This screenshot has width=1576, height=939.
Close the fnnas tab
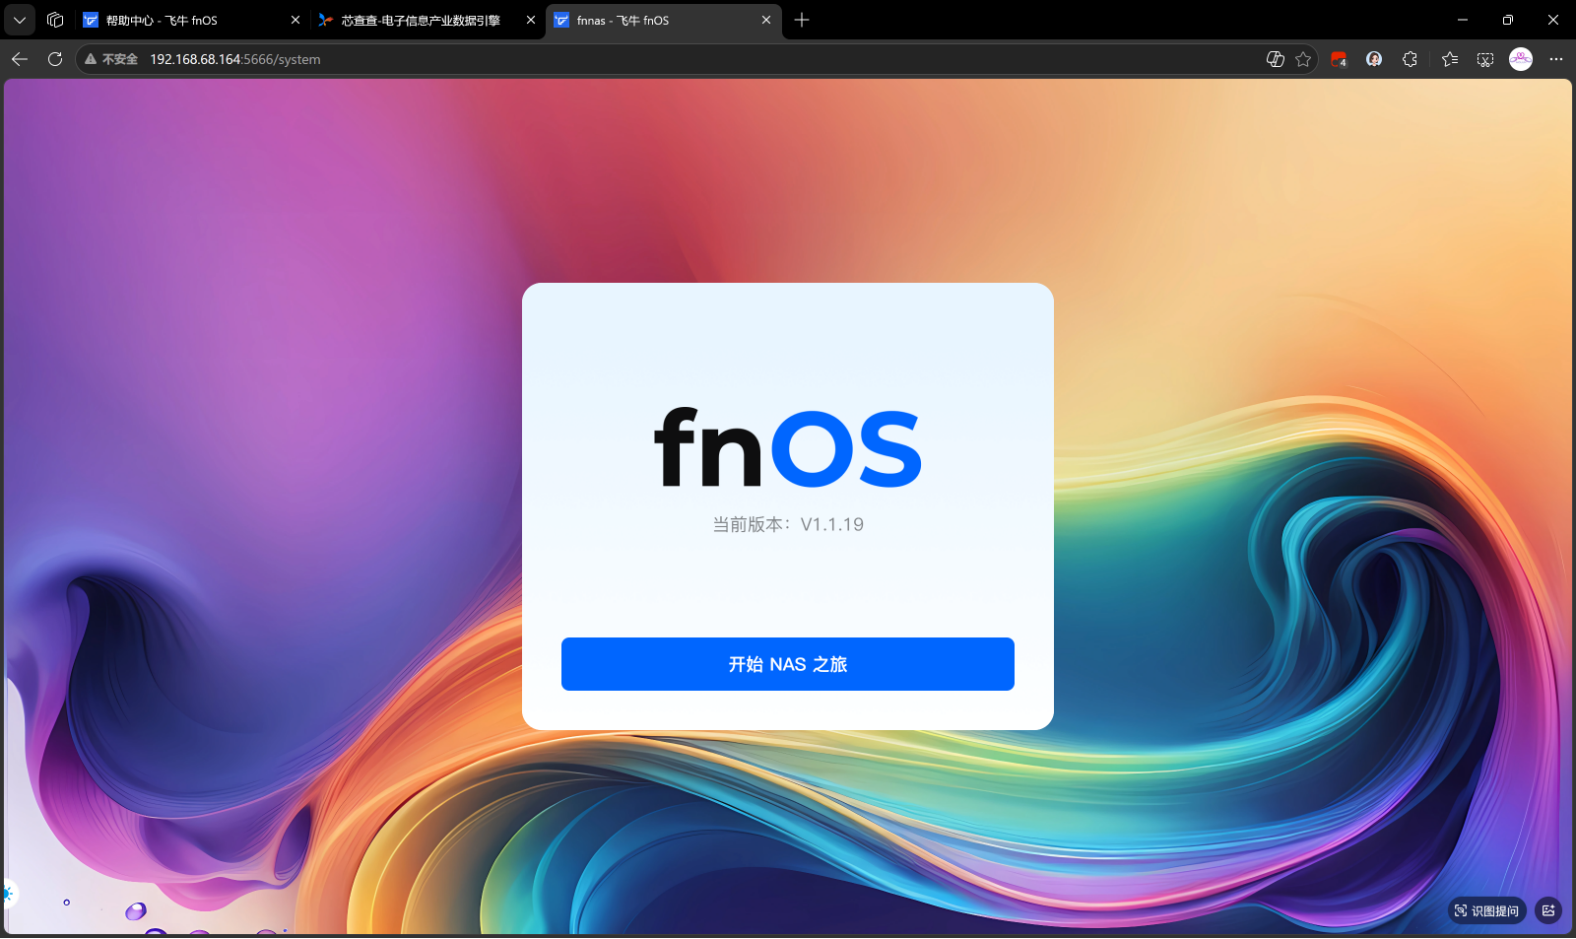point(766,20)
